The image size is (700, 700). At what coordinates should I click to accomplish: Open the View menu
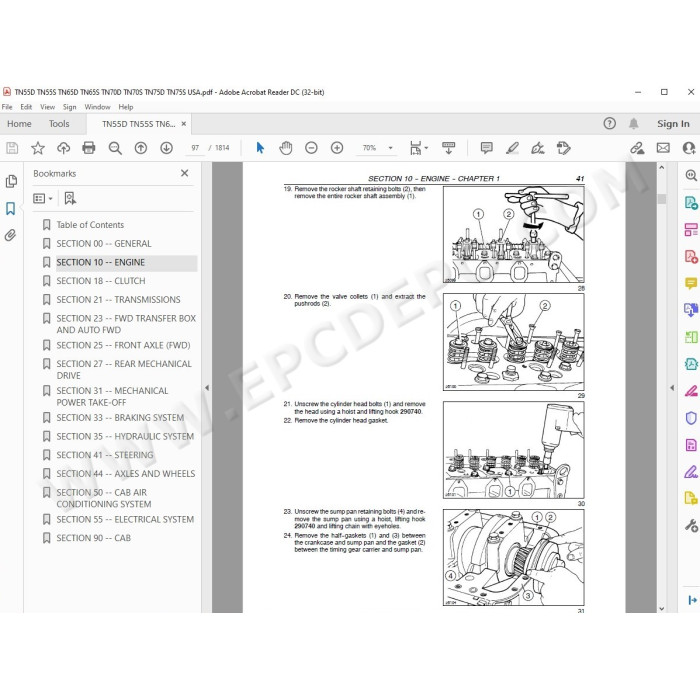click(x=47, y=107)
